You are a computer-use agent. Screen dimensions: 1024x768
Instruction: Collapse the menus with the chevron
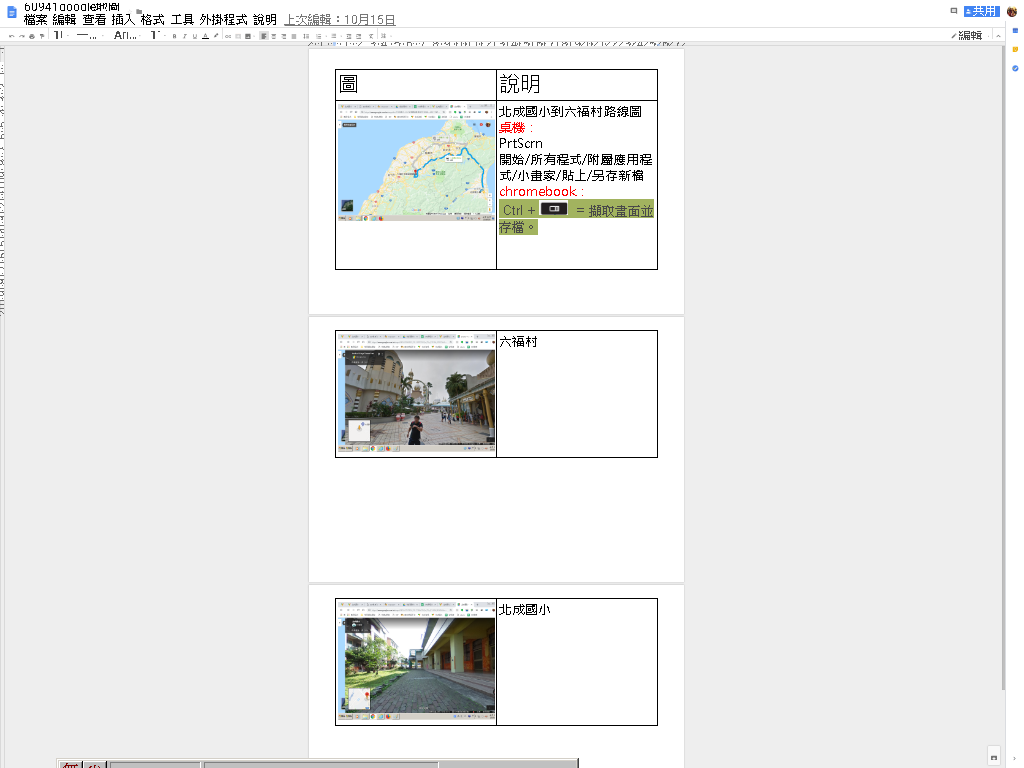click(999, 36)
